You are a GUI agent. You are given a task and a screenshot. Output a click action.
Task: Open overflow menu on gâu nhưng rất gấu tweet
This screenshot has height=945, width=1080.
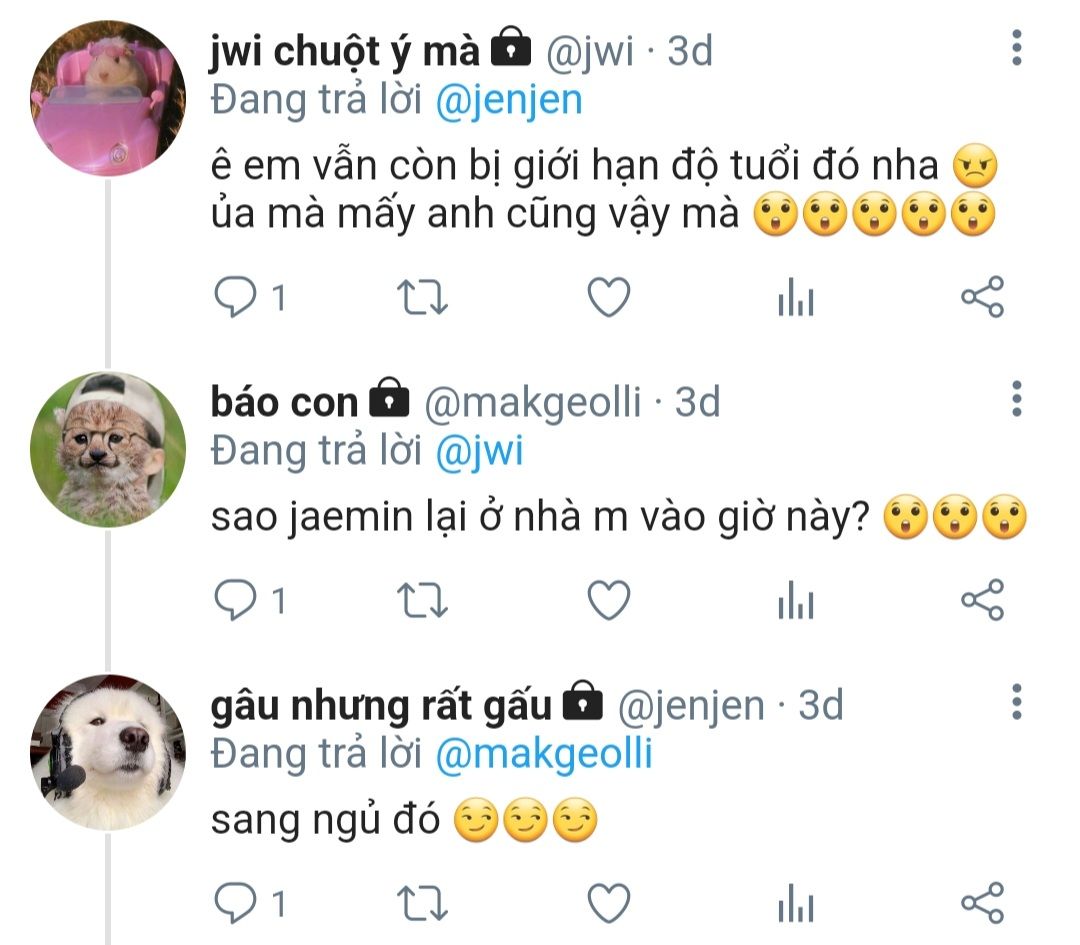pos(1017,702)
